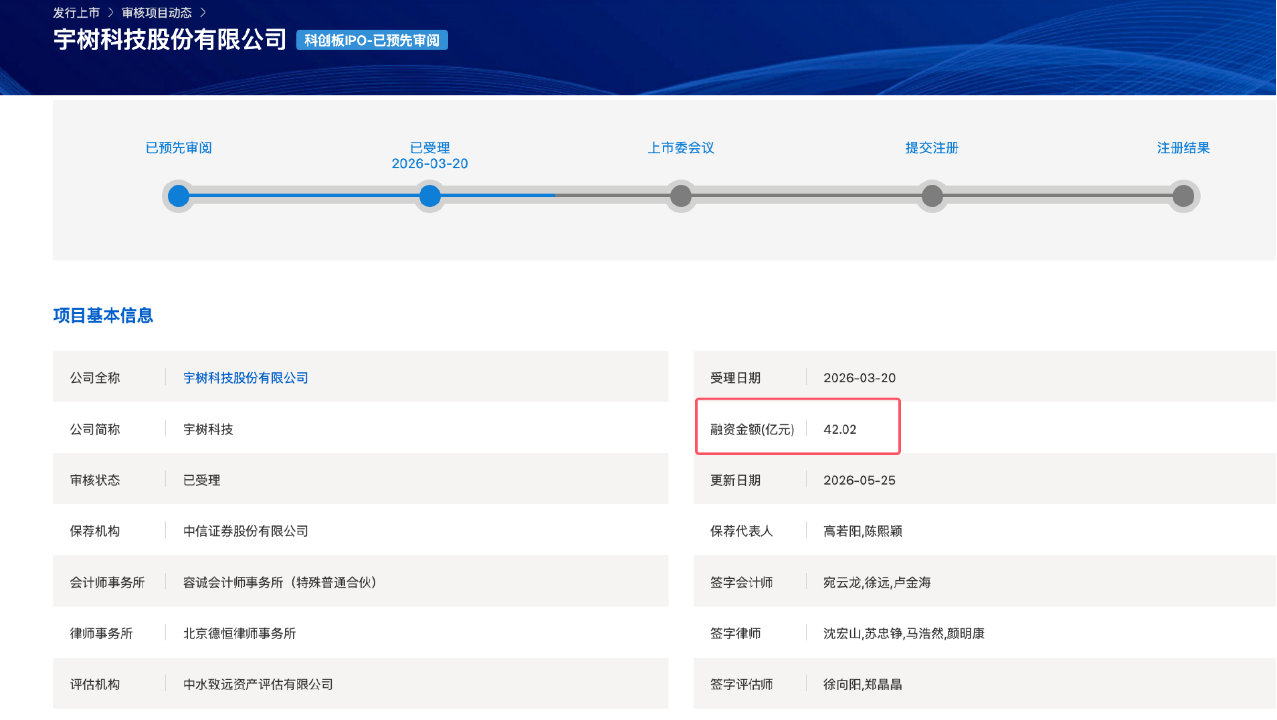Click the 已受理 stage label

(x=430, y=148)
